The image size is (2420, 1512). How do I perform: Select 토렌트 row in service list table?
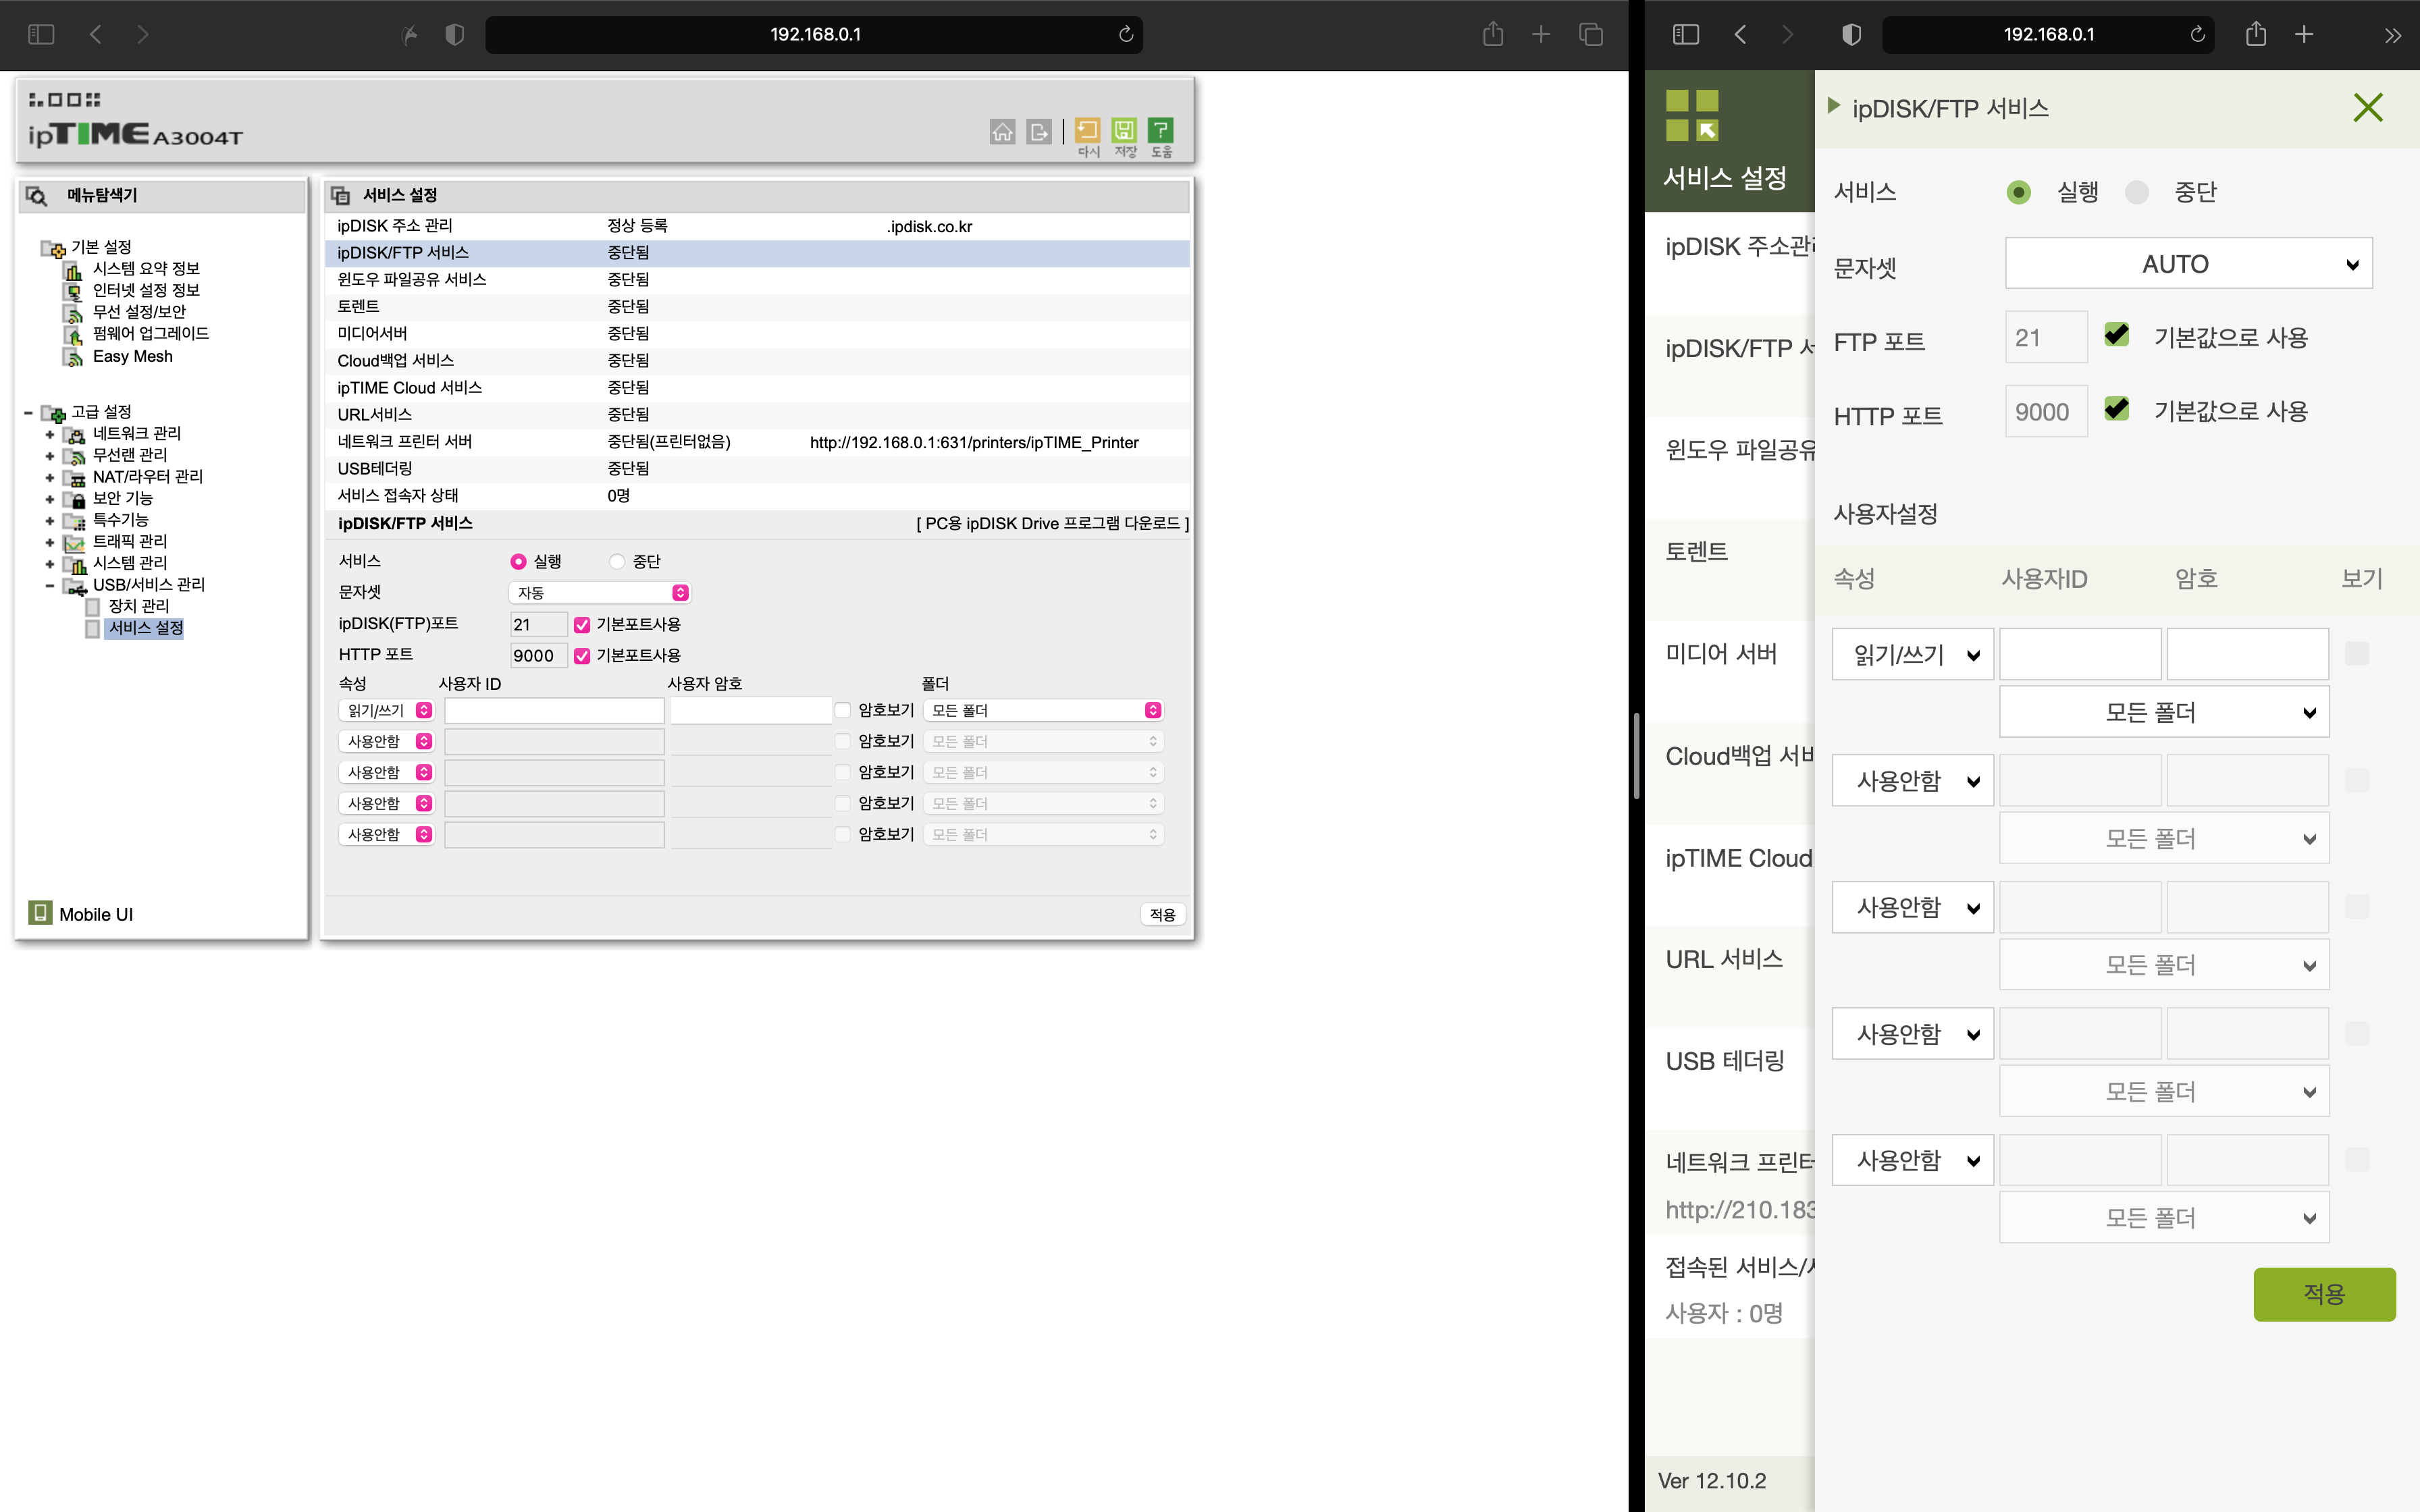(358, 307)
